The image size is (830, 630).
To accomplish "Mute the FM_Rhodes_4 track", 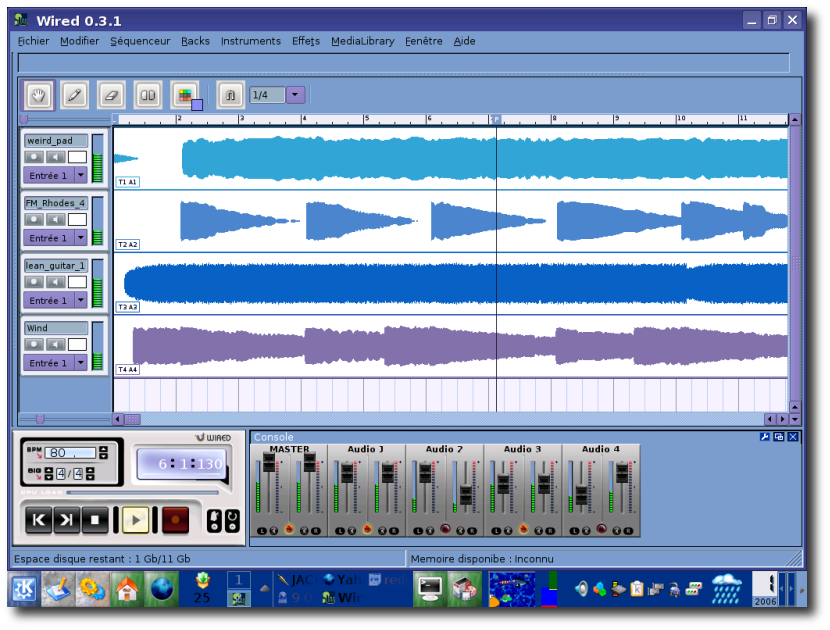I will (56, 219).
